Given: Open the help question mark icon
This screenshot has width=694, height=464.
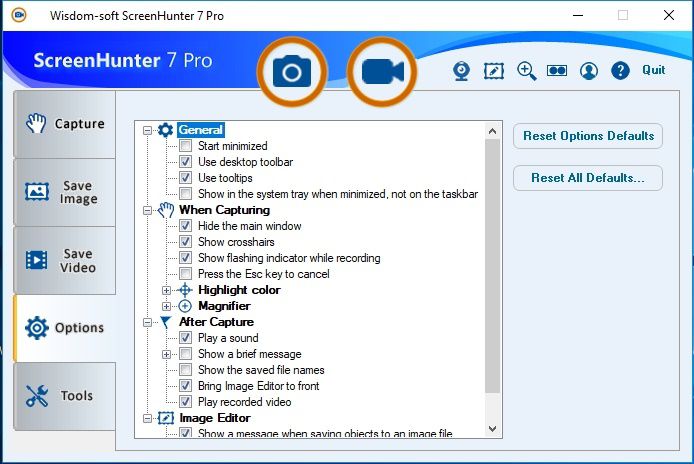Looking at the screenshot, I should point(621,70).
